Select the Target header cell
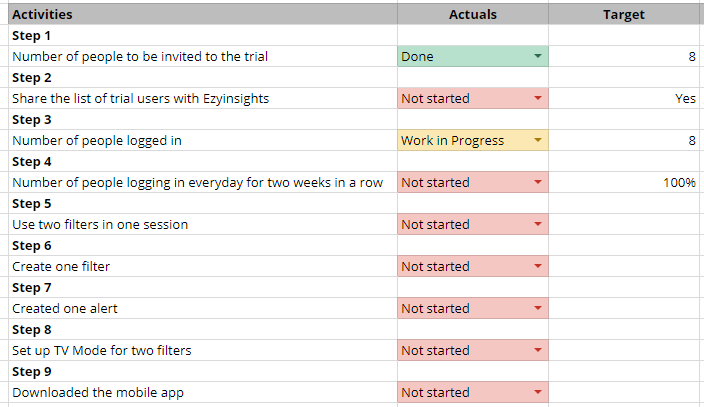 click(624, 14)
